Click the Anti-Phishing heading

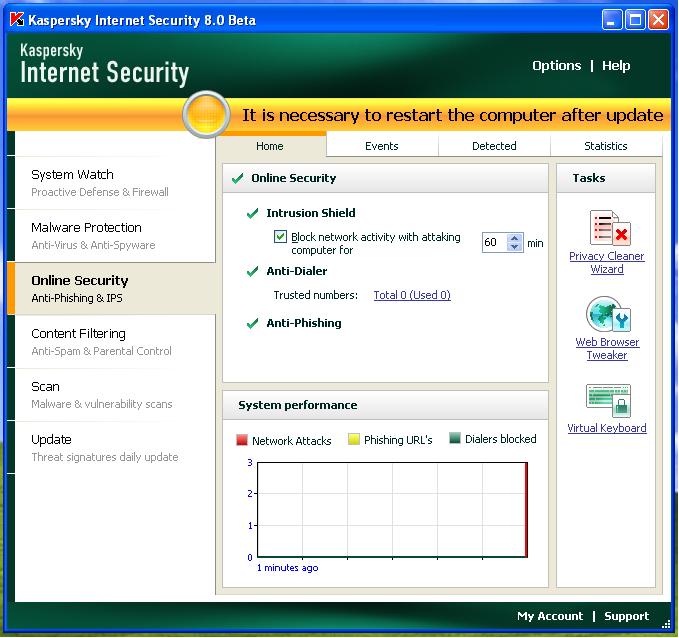[304, 323]
